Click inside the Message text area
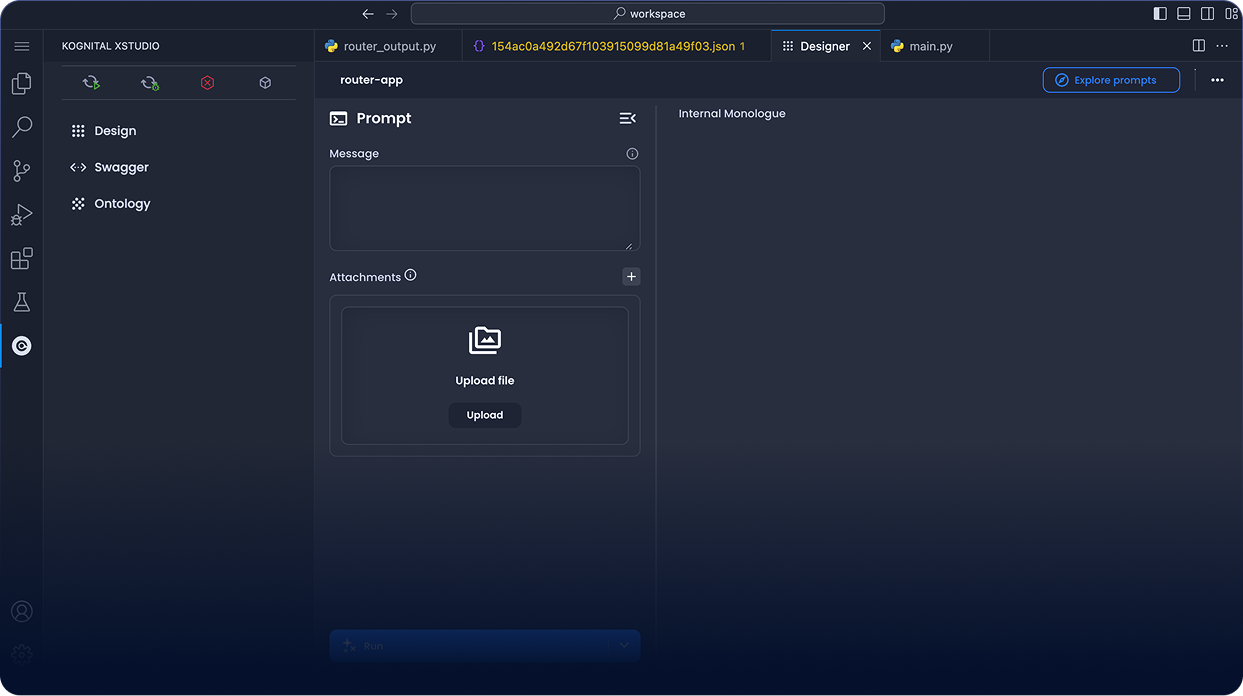 point(484,207)
